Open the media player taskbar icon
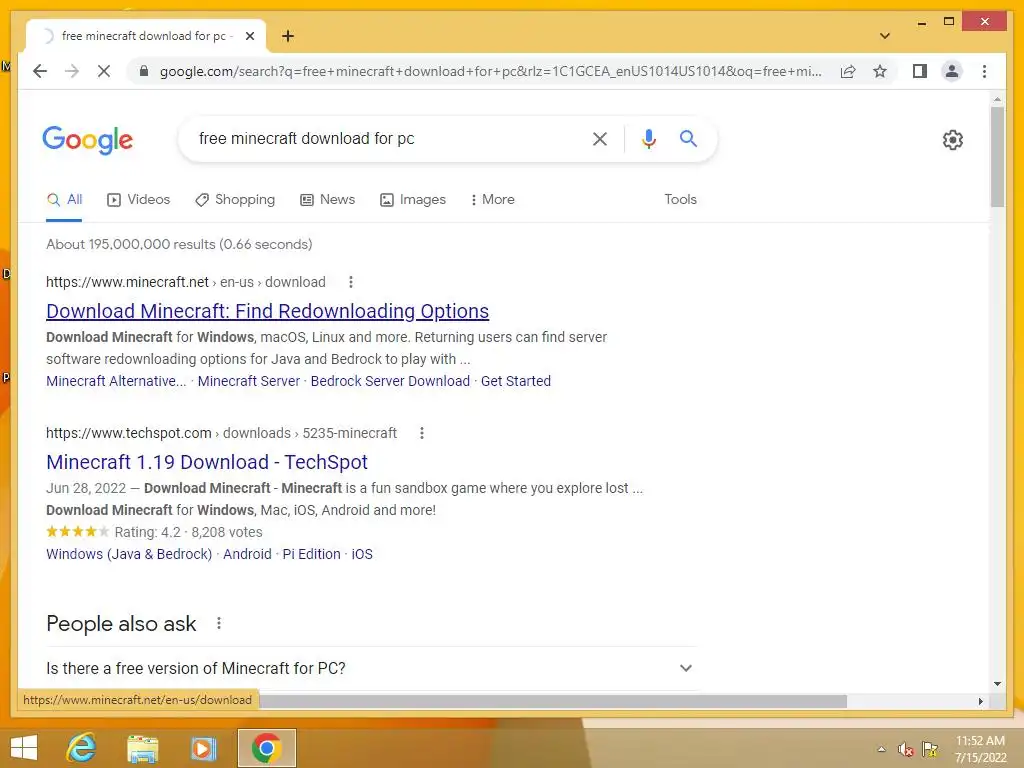The height and width of the screenshot is (768, 1024). [x=203, y=748]
